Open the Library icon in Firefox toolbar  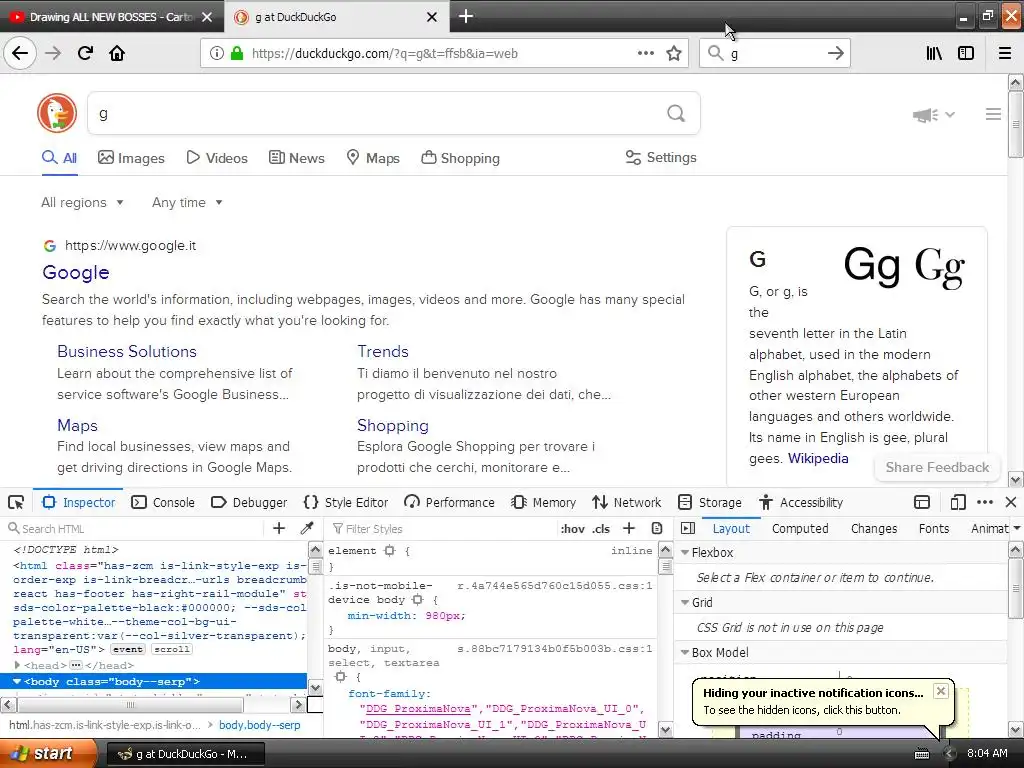coord(934,54)
